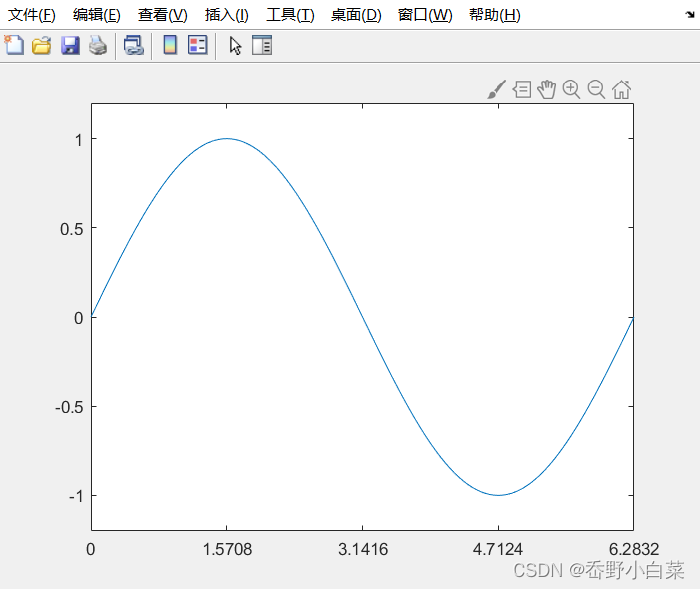Activate the Brush data tool above the axes
700x589 pixels.
tap(496, 90)
